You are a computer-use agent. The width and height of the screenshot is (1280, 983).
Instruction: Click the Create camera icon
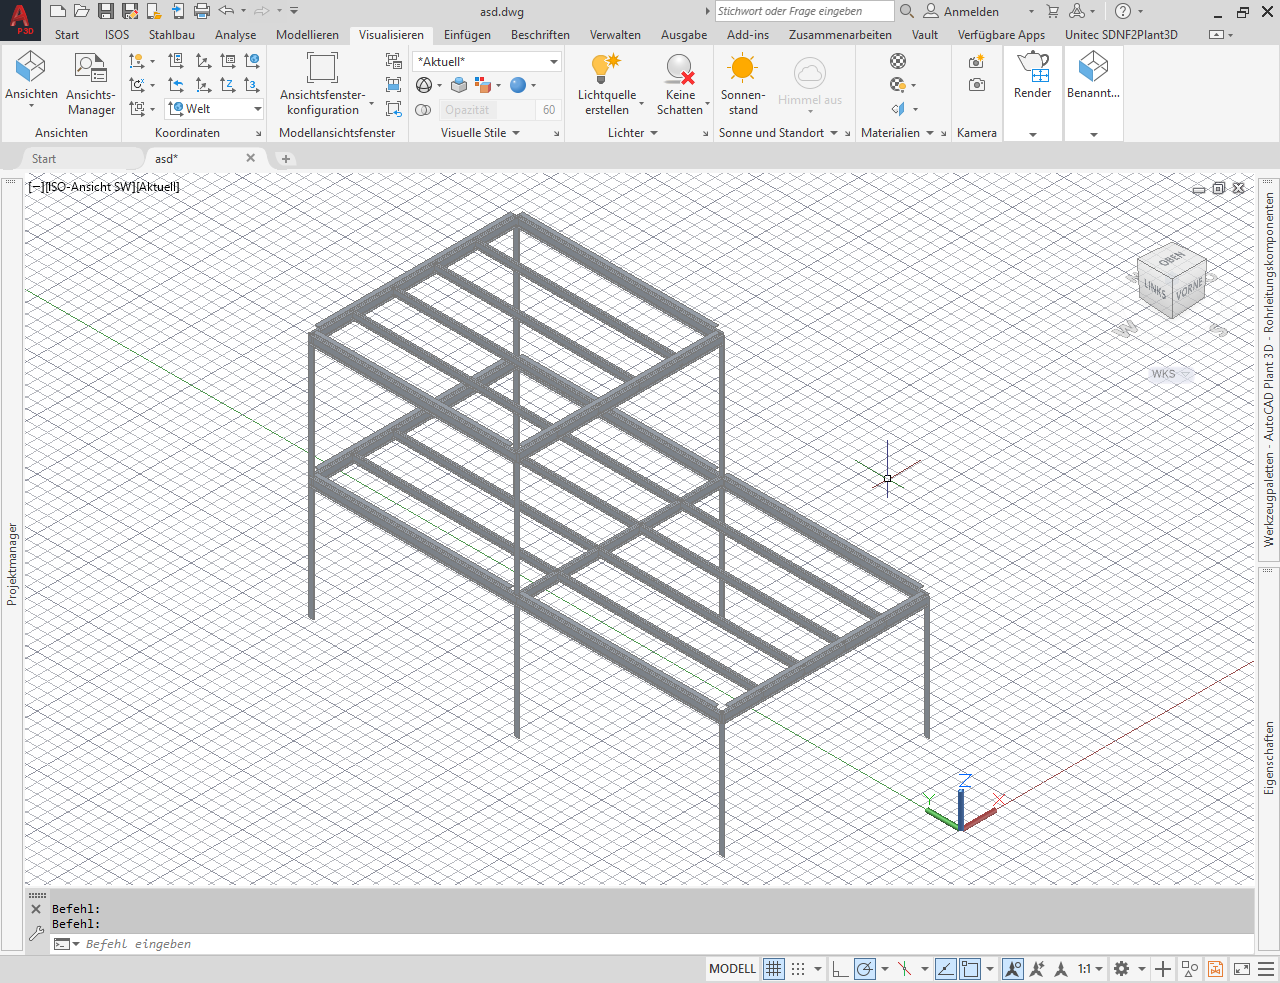point(977,61)
